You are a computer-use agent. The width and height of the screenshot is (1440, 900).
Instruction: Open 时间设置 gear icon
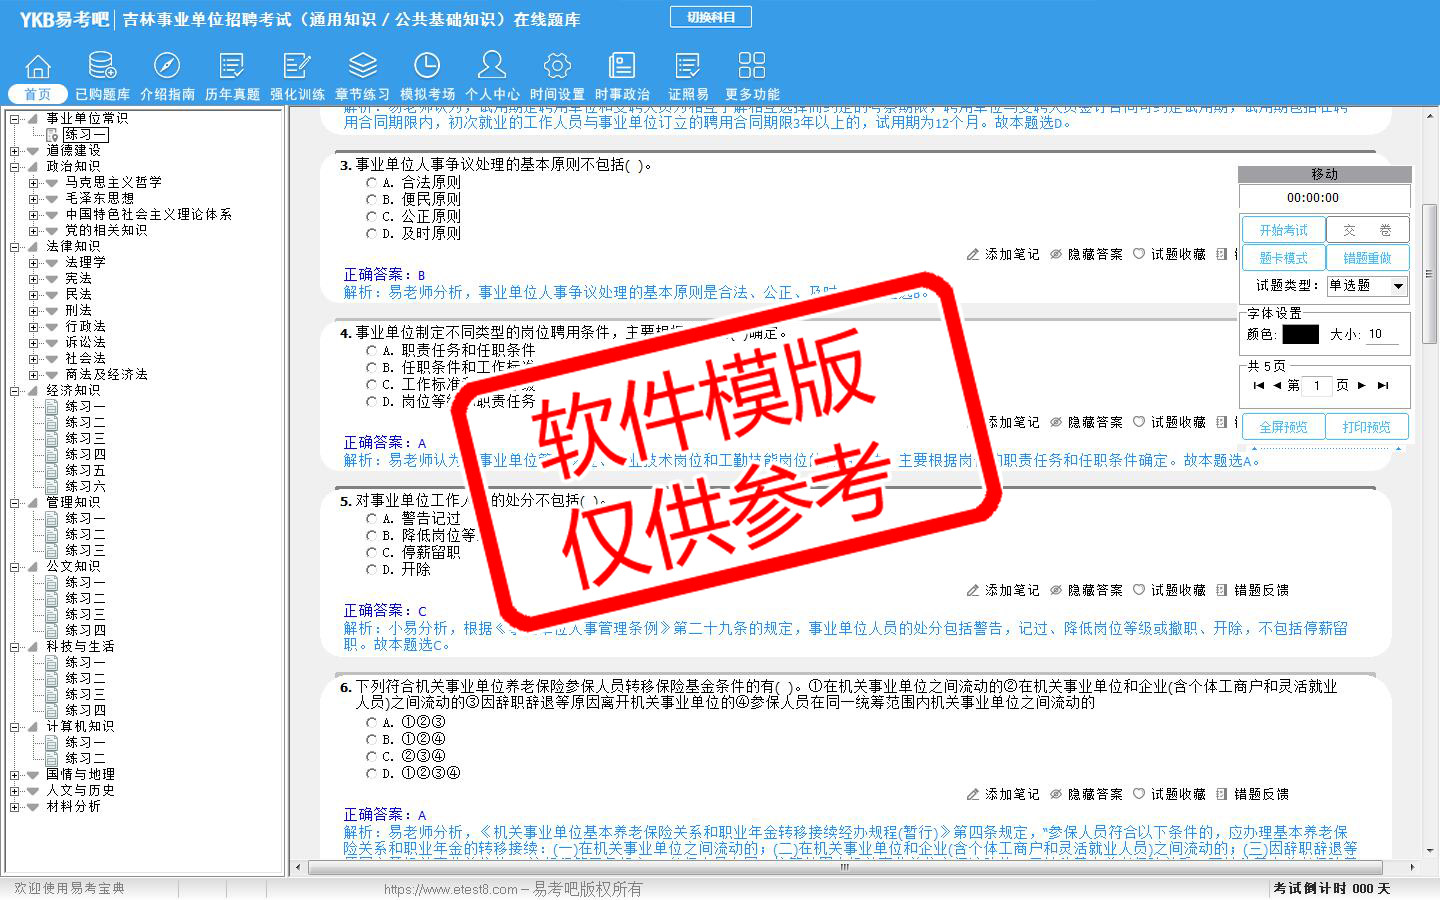(x=557, y=67)
